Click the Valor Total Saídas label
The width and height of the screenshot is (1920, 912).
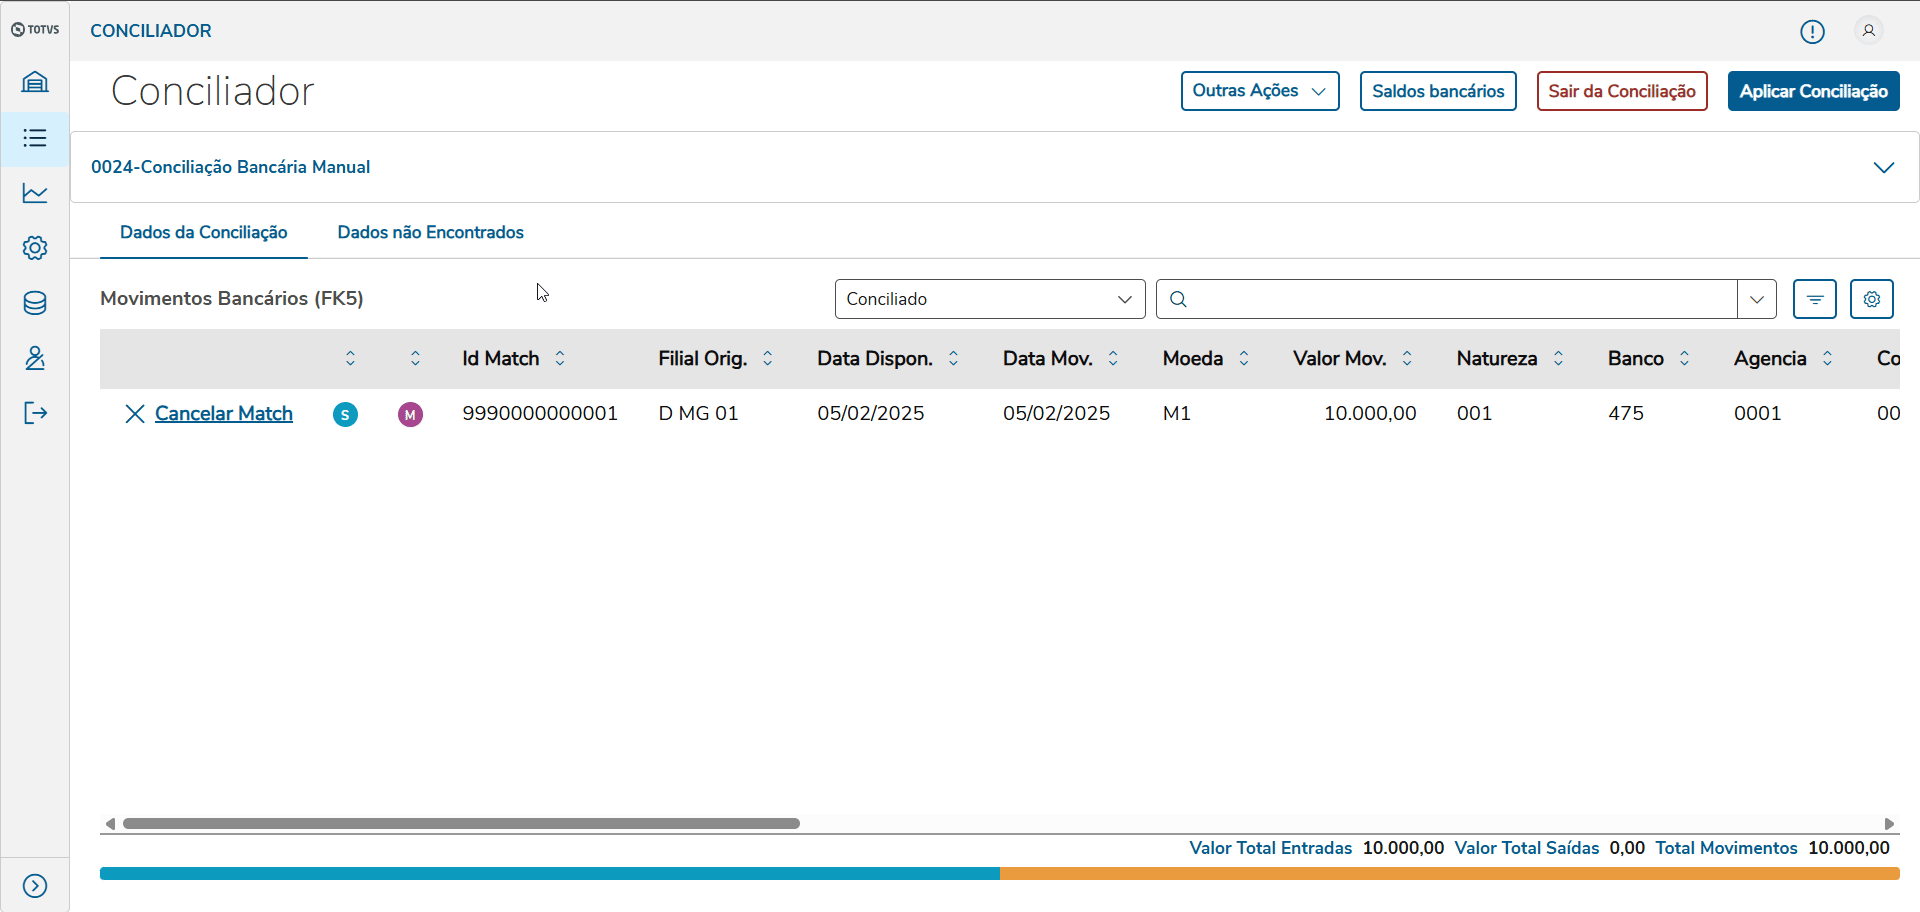(x=1527, y=848)
